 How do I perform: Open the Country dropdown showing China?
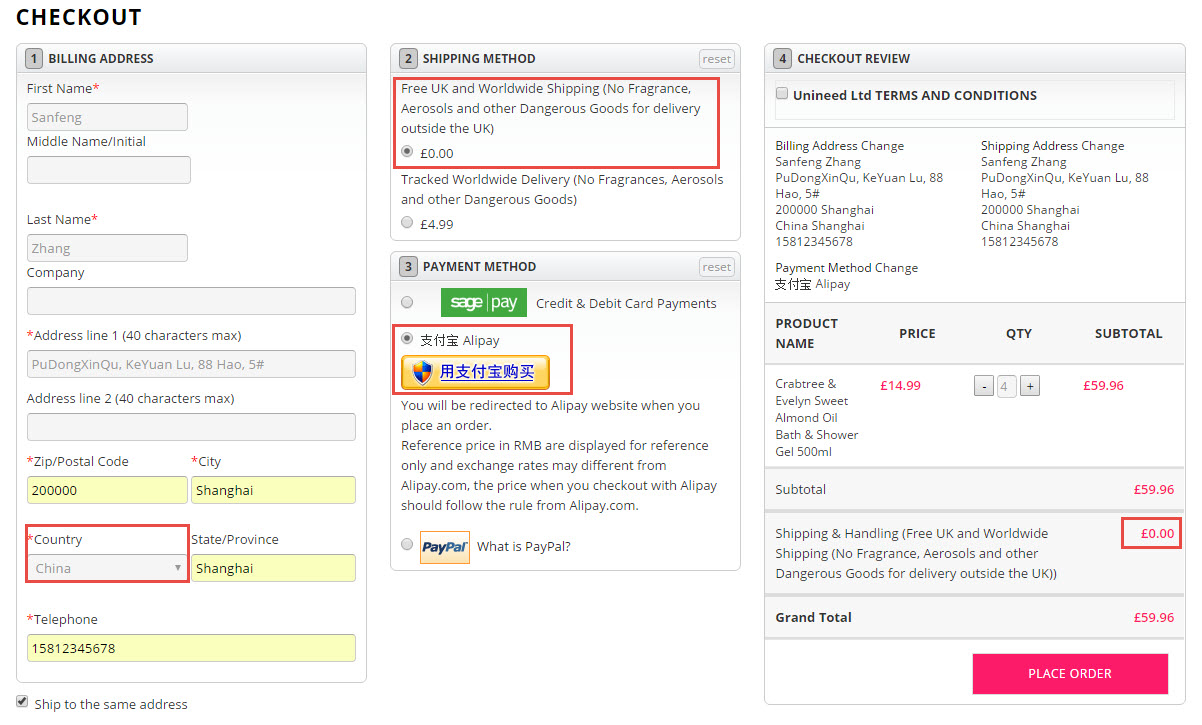point(108,568)
